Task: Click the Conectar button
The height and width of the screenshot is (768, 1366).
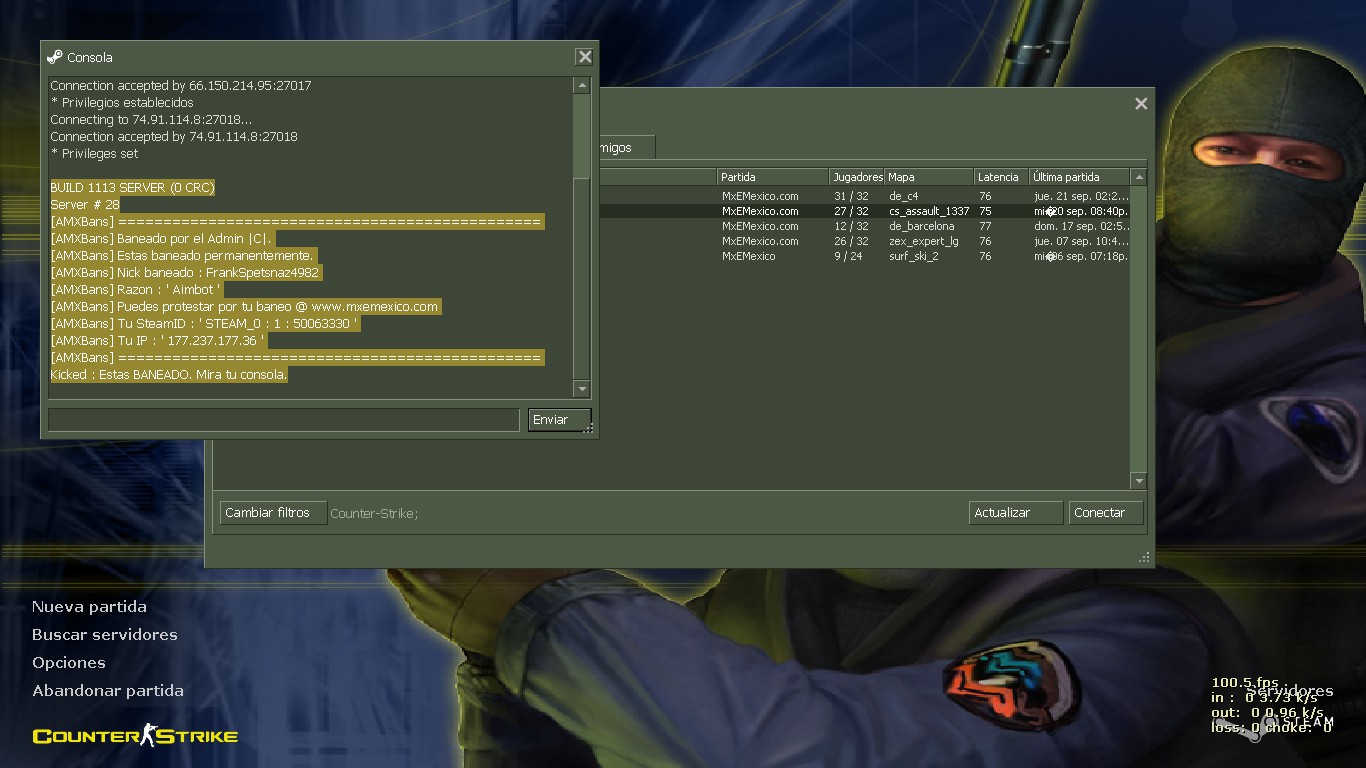Action: point(1106,513)
